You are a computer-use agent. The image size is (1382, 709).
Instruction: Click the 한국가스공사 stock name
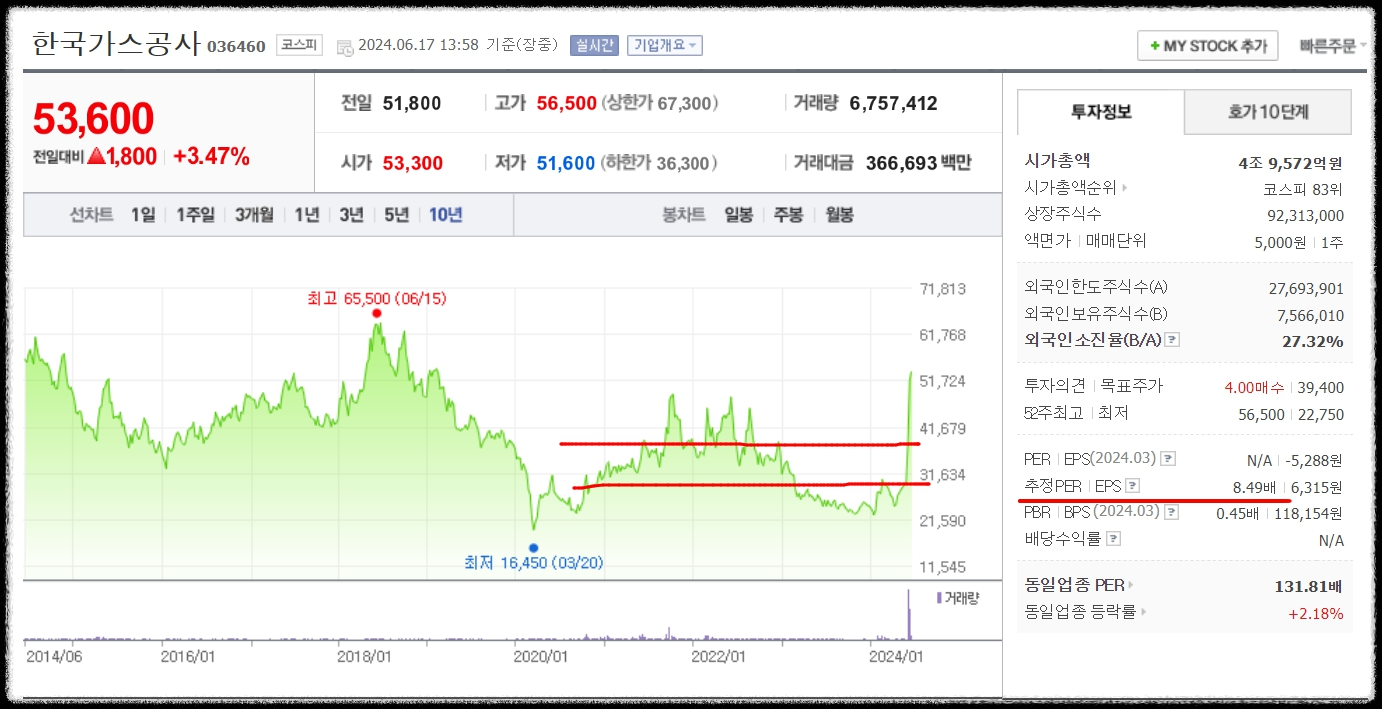pos(116,44)
